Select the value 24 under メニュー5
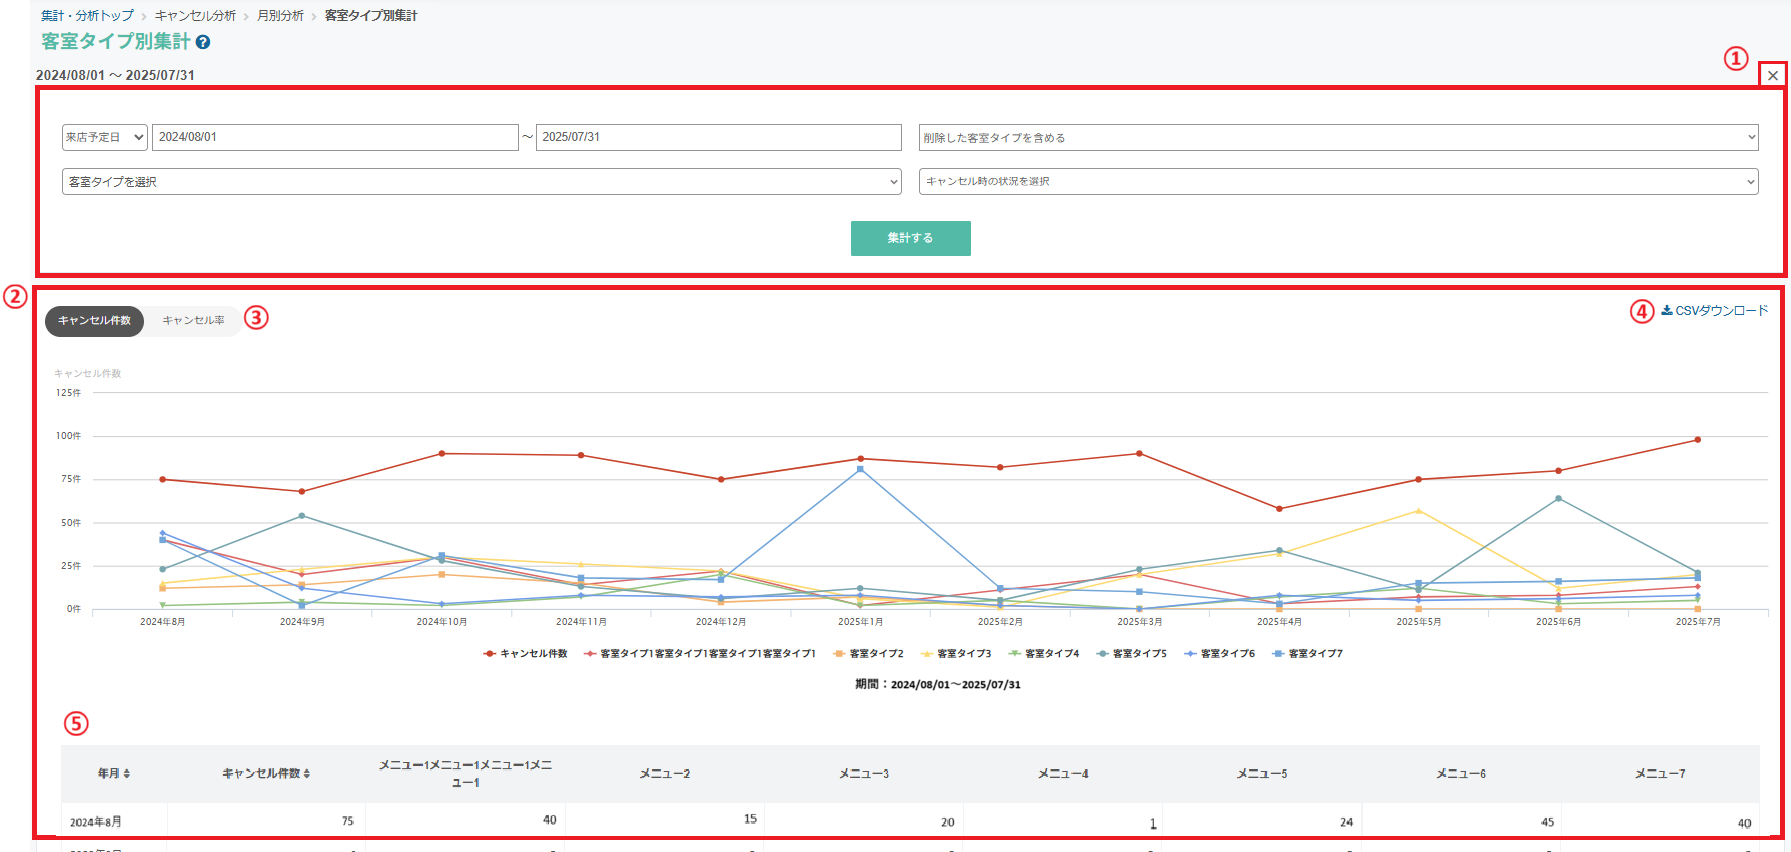This screenshot has width=1791, height=852. (1347, 822)
